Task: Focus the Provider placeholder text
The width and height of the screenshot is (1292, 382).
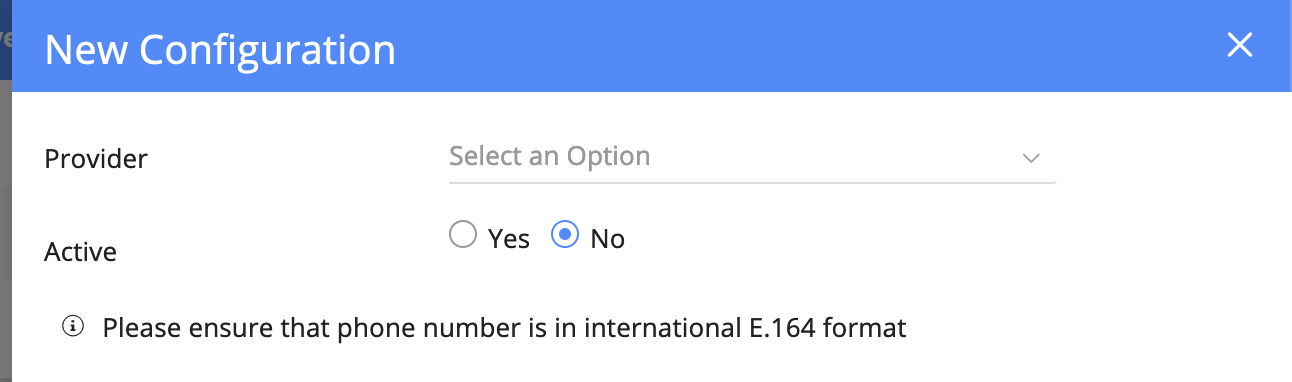Action: point(550,157)
